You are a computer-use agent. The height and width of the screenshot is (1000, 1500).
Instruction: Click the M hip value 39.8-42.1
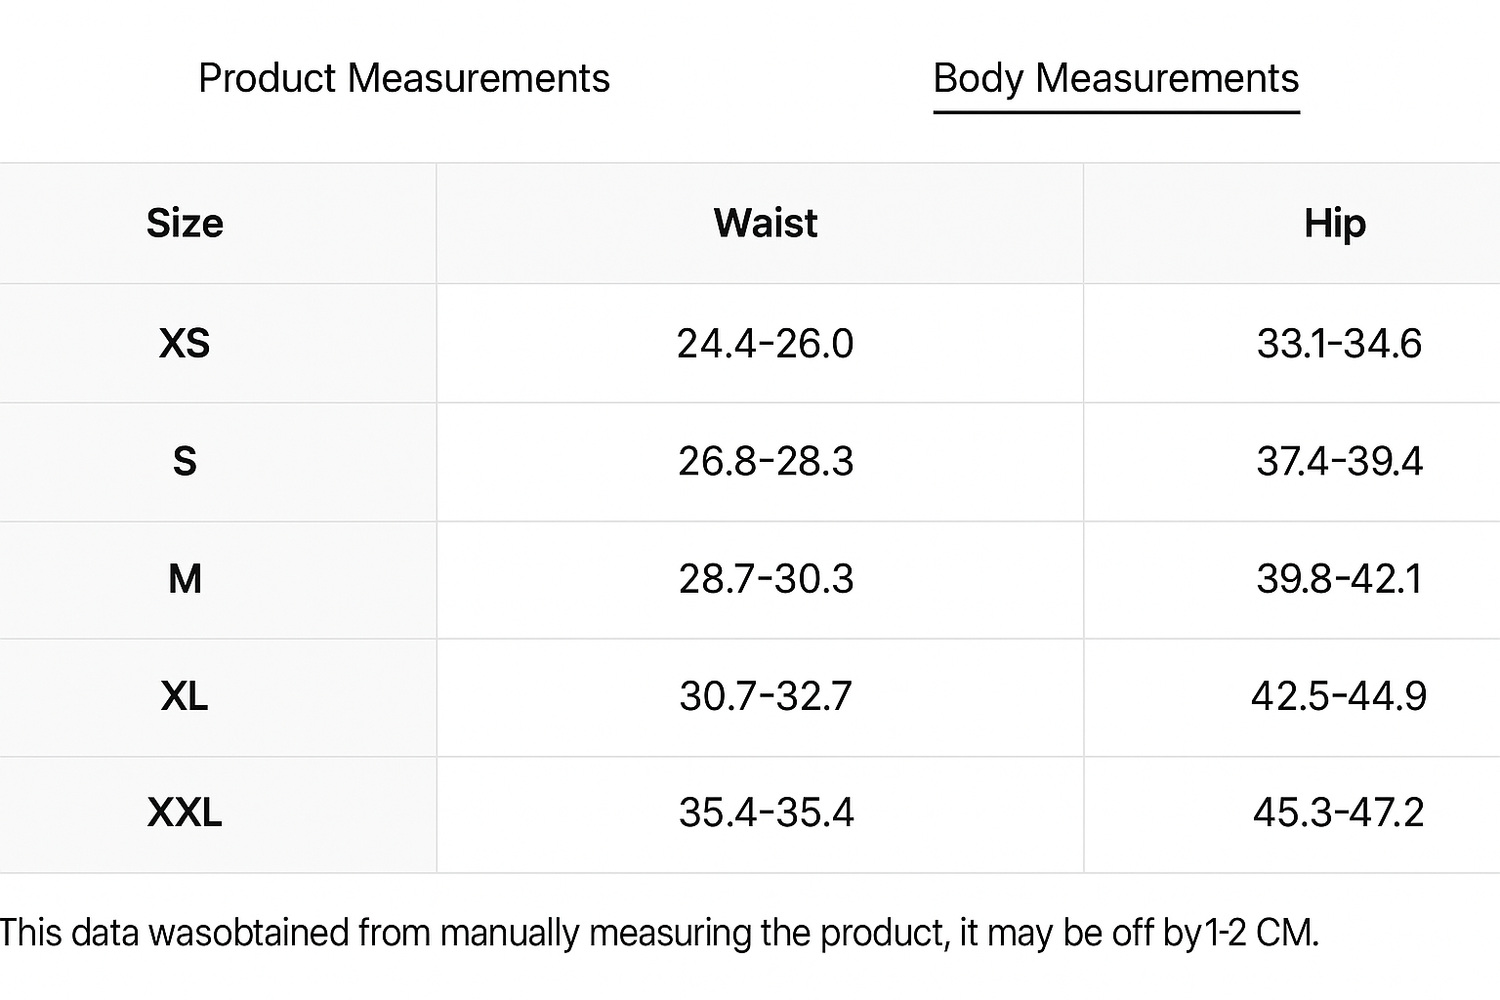tap(1338, 579)
